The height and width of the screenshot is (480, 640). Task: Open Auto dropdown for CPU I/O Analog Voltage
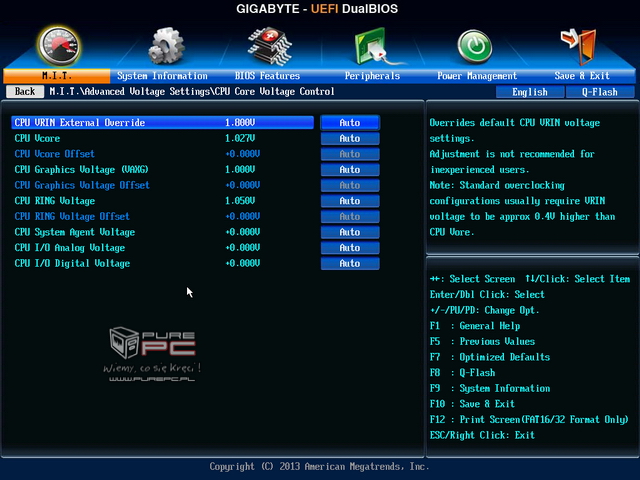tap(350, 248)
